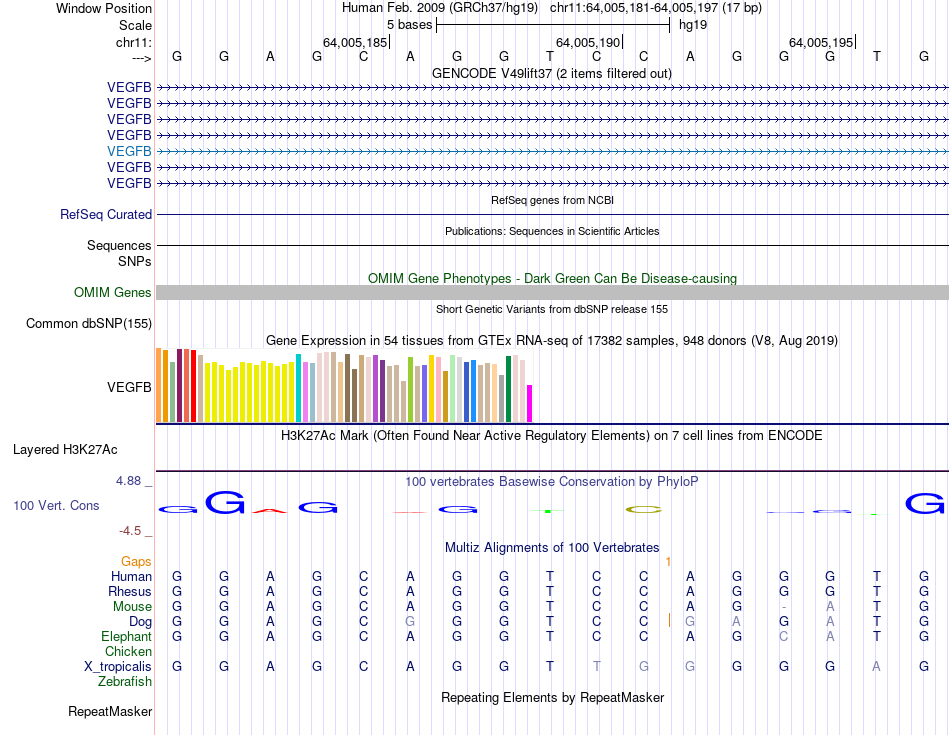Click the red A letter in PhyloP track
Viewport: 950px width, 735px height.
tap(270, 511)
